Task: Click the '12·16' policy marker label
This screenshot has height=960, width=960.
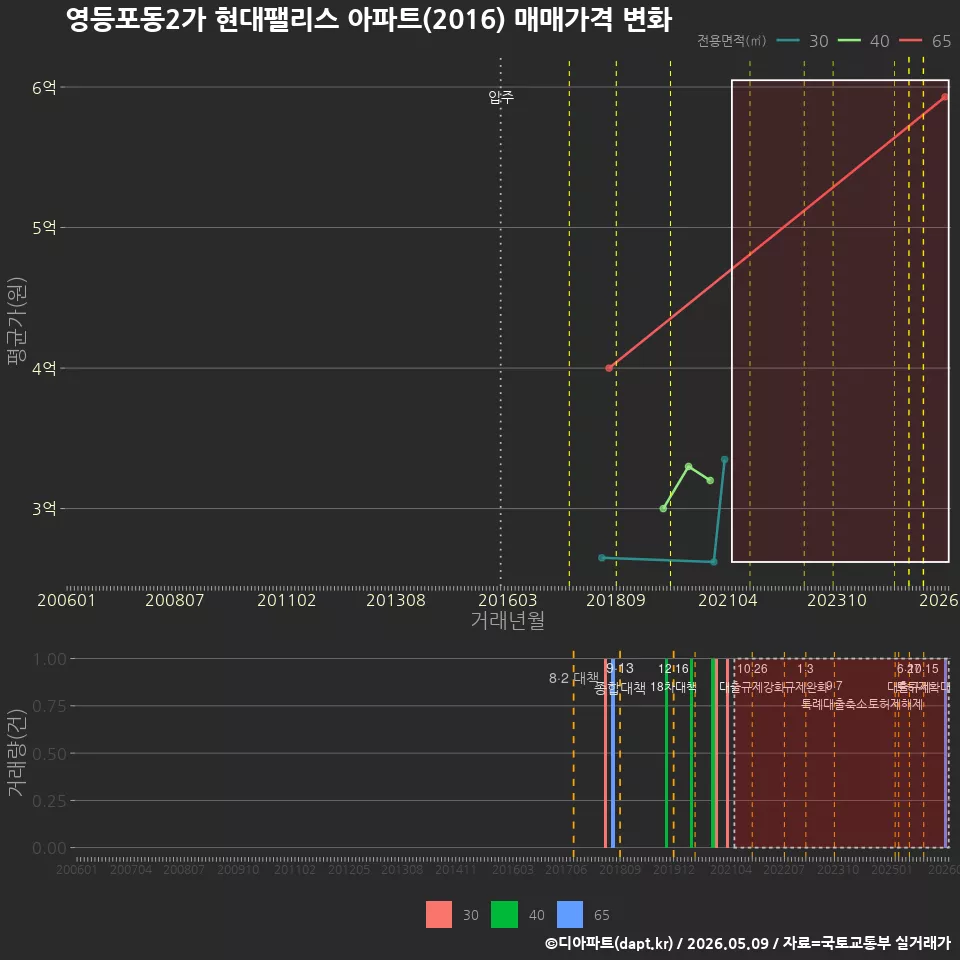Action: coord(673,669)
